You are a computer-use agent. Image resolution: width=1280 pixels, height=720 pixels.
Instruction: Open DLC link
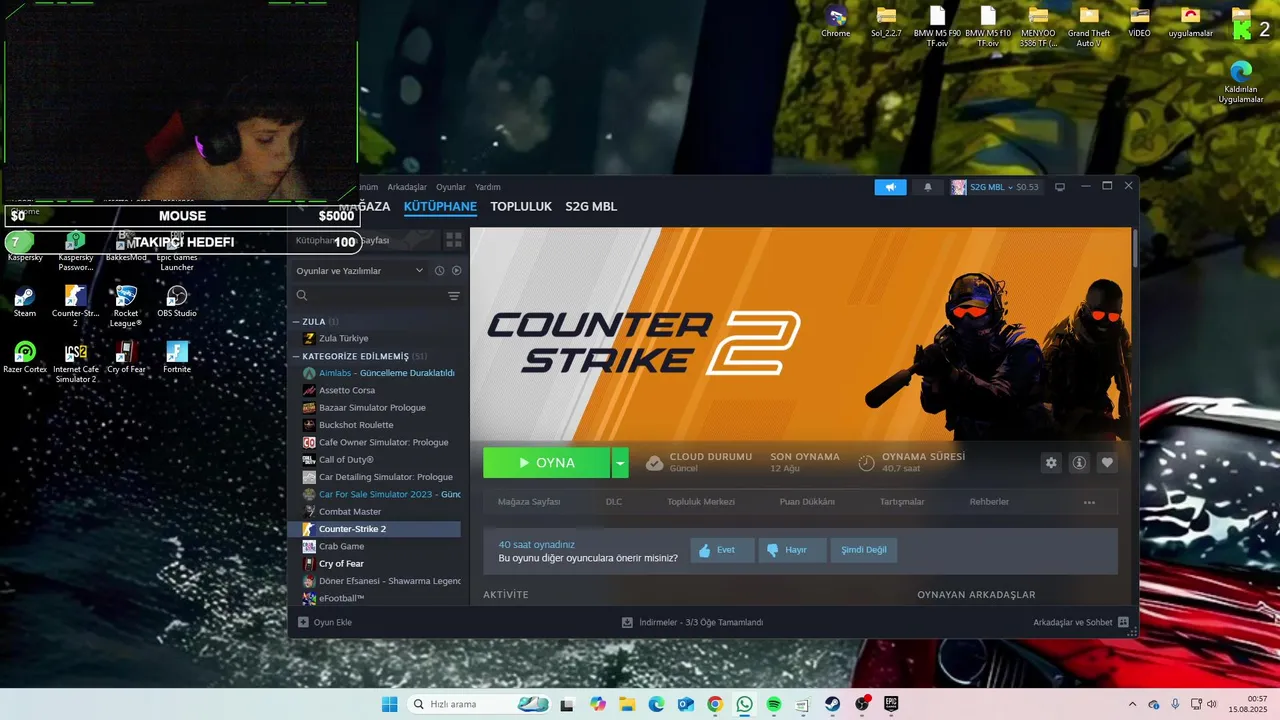pyautogui.click(x=614, y=502)
